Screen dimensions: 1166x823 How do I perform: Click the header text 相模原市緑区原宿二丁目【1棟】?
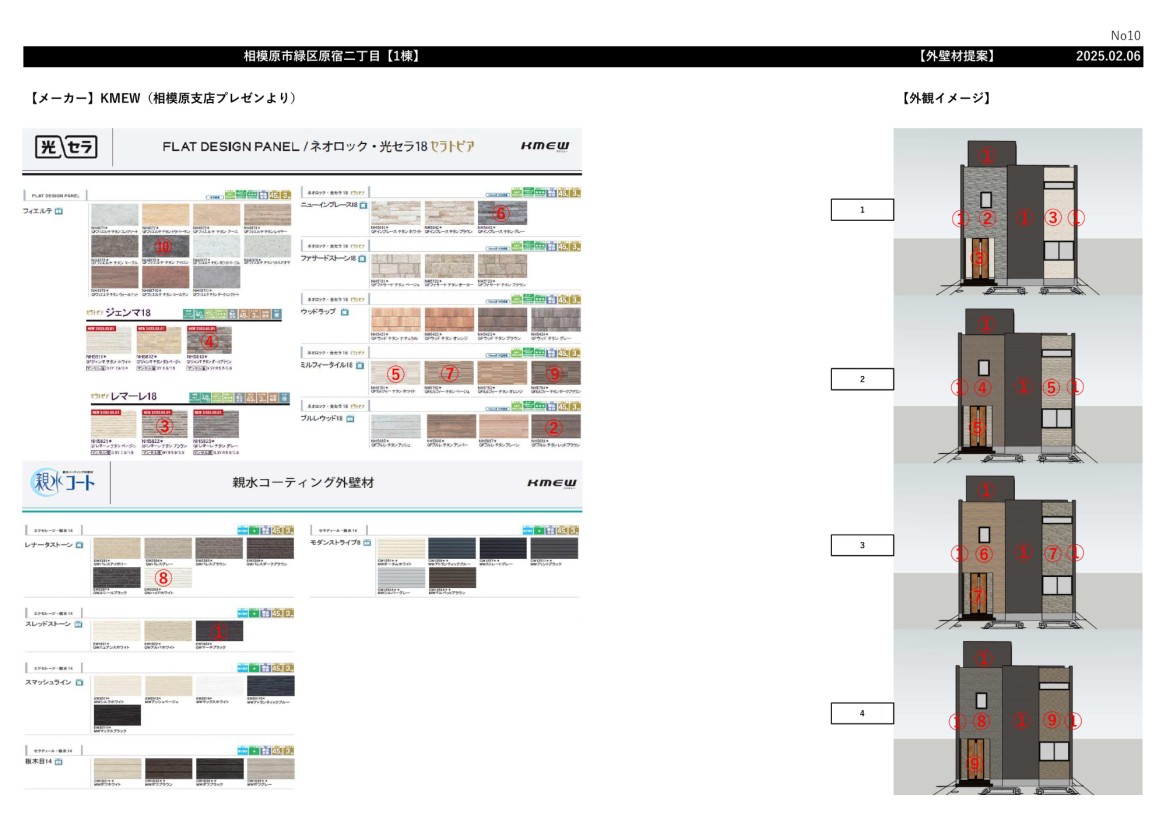point(332,57)
